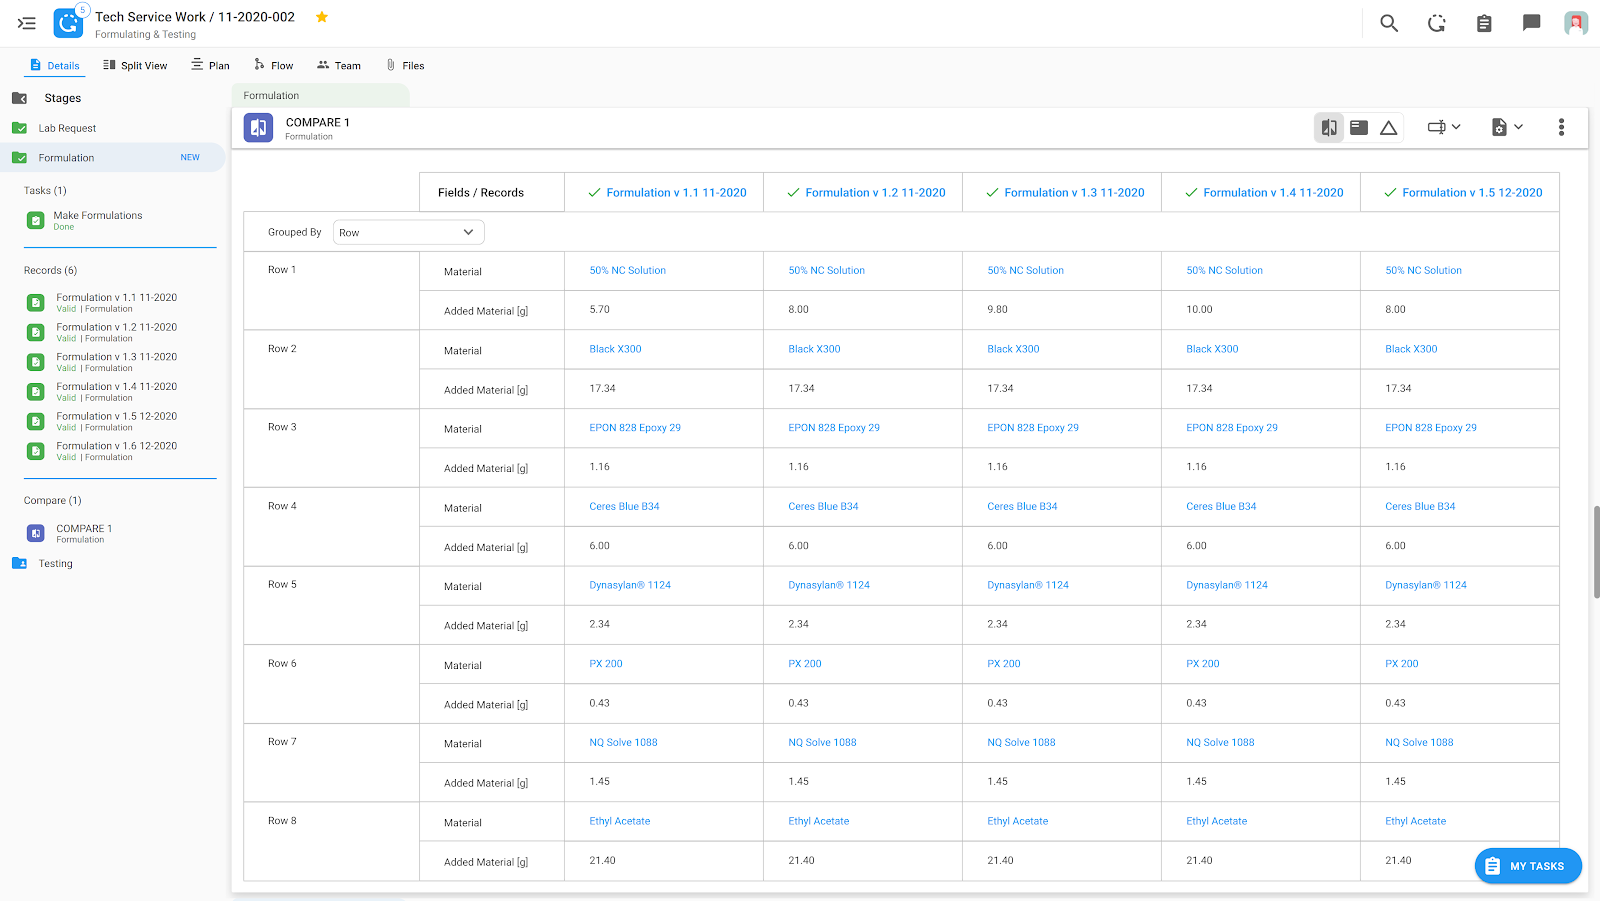
Task: Open the Plan tab
Action: 210,66
